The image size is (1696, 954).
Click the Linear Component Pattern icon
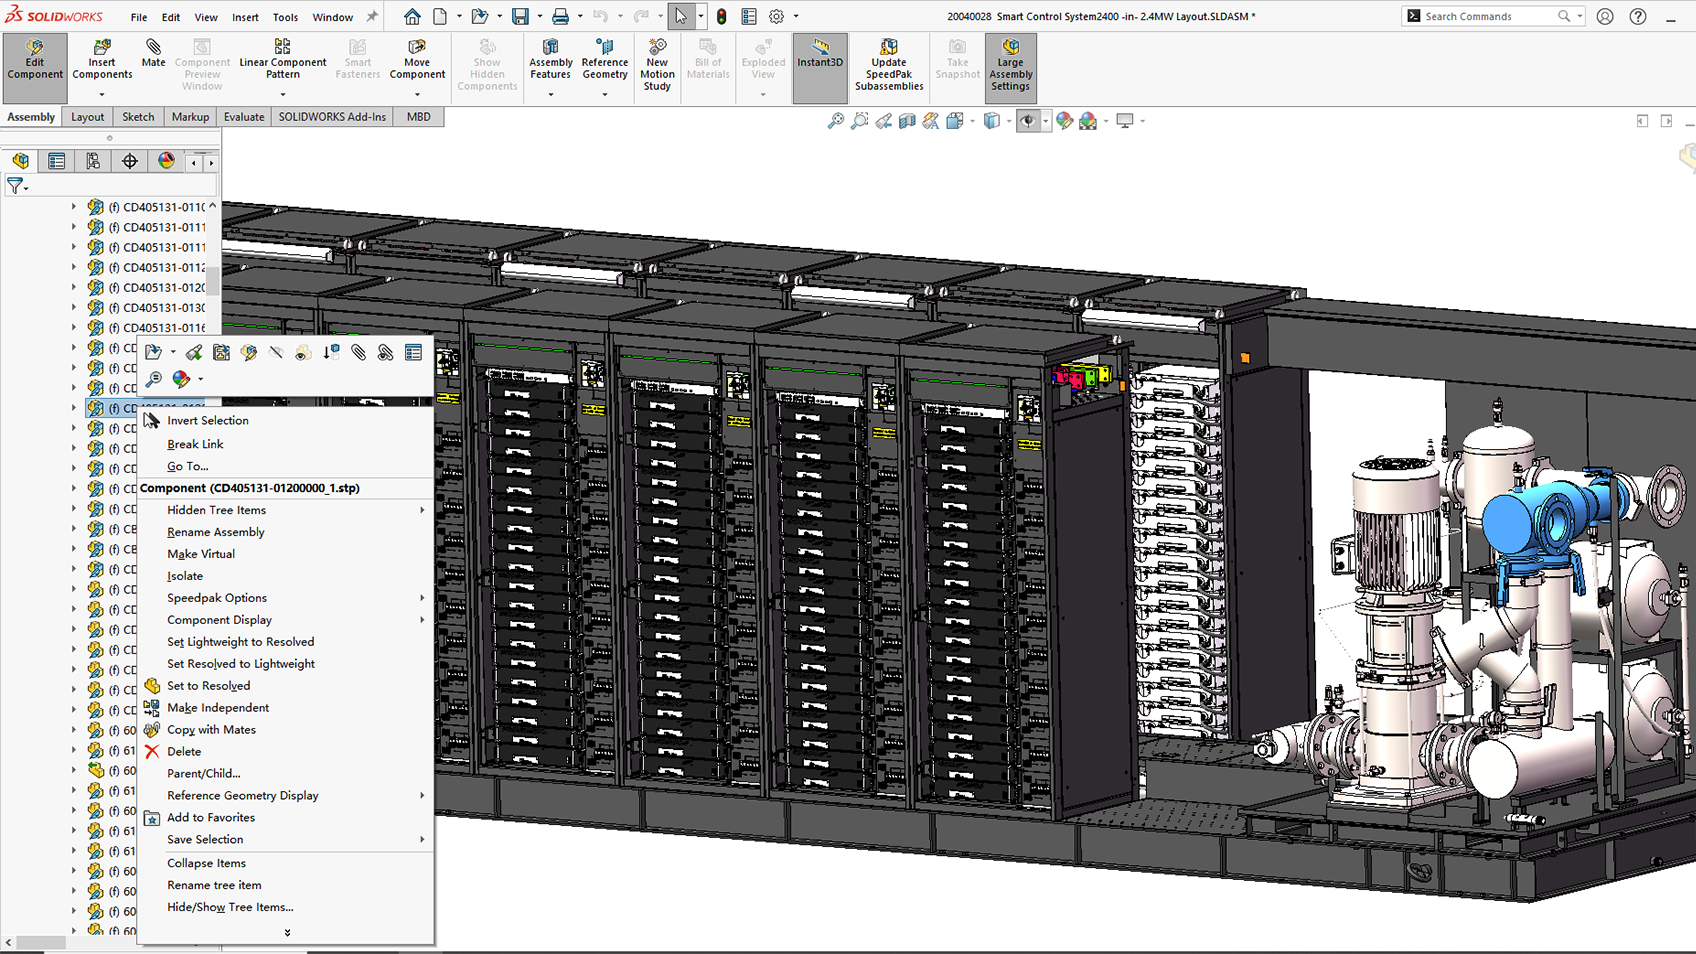283,47
